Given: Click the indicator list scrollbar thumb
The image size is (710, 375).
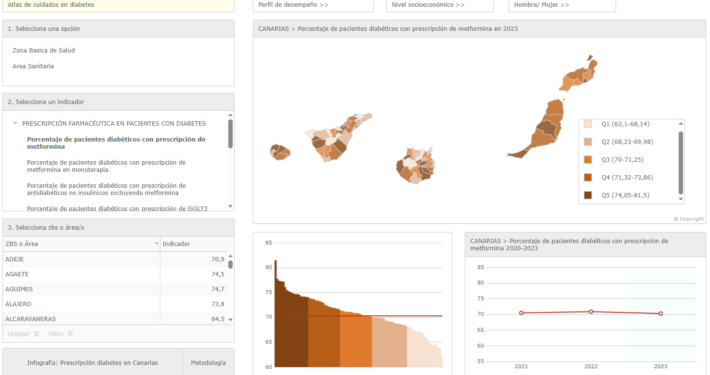Looking at the screenshot, I should tap(230, 134).
